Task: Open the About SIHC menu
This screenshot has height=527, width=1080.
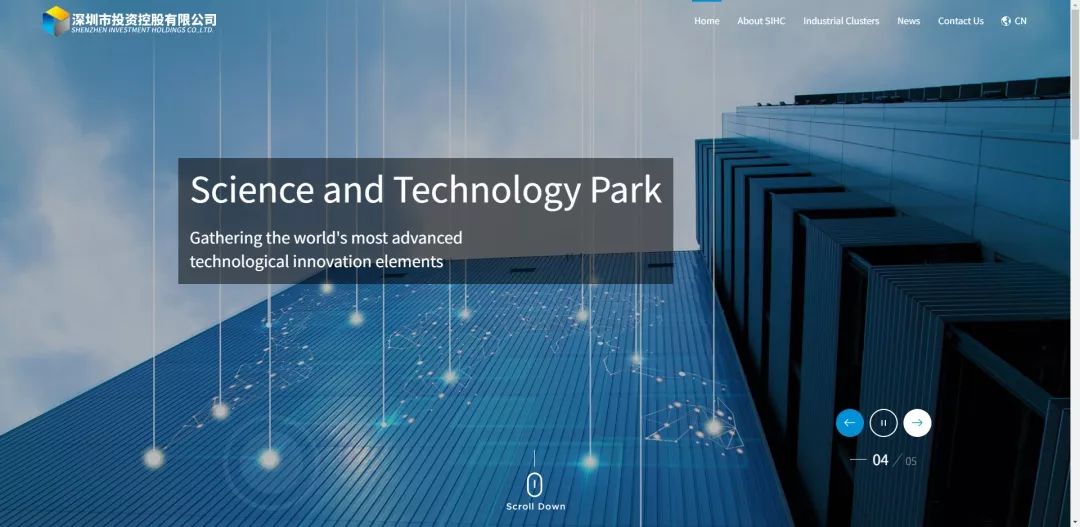Action: (761, 21)
